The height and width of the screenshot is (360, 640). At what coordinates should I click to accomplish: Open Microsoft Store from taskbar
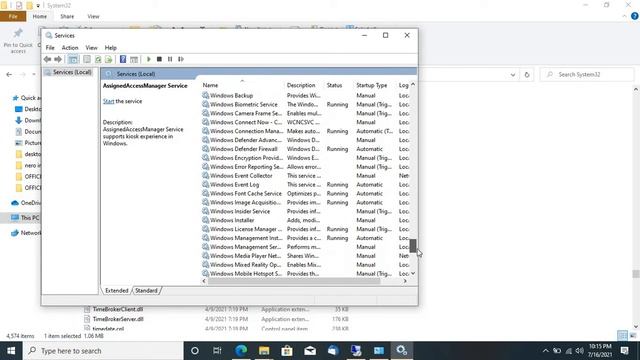pyautogui.click(x=287, y=351)
